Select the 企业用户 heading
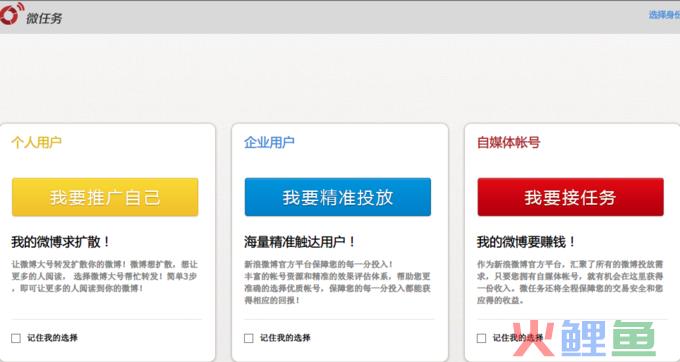680x362 pixels. click(269, 142)
